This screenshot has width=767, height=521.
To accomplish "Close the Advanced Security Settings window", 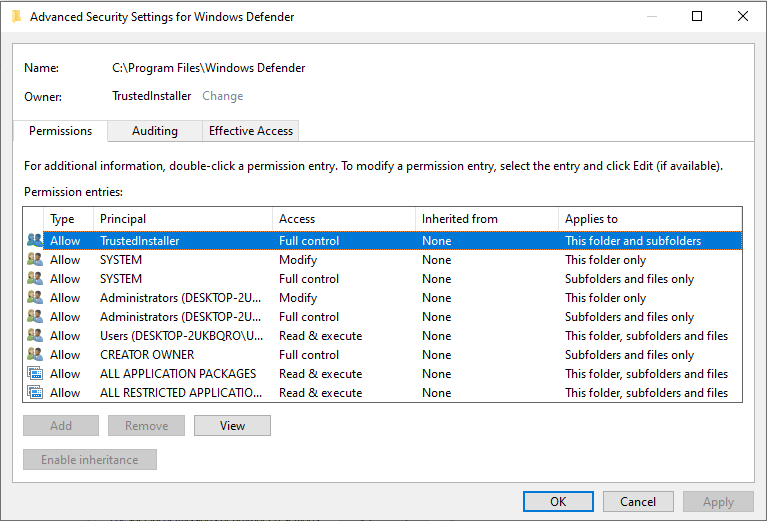I will pos(743,16).
